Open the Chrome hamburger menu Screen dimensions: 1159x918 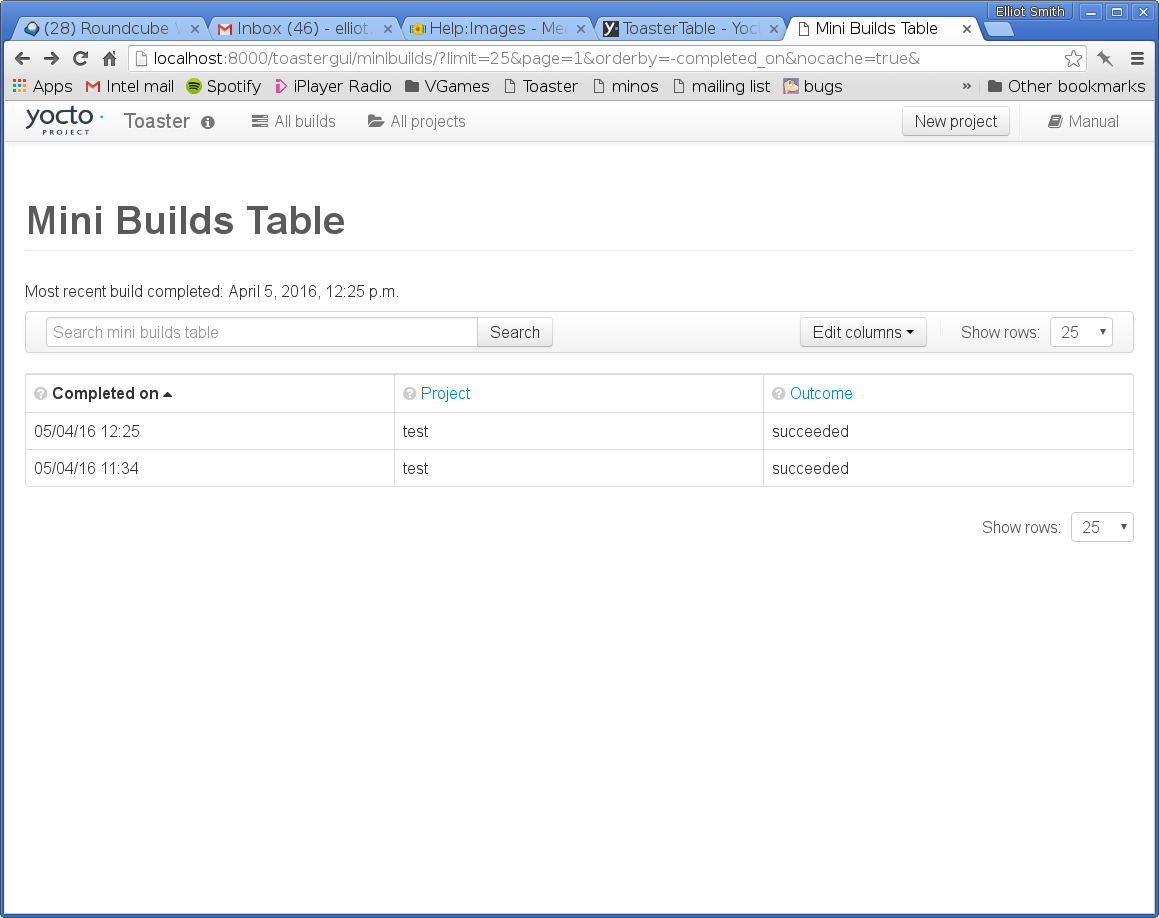[1137, 59]
